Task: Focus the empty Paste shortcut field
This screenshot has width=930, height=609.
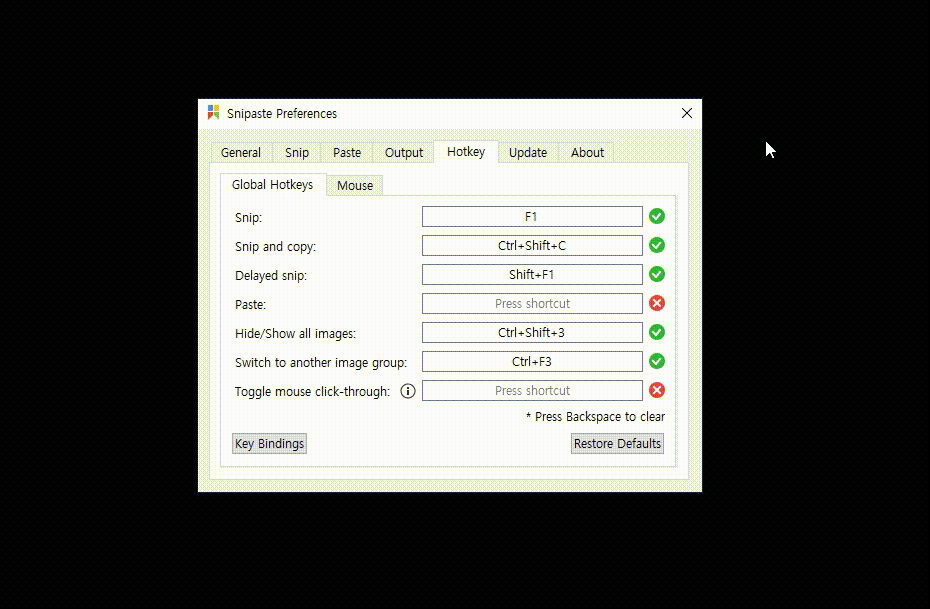Action: tap(532, 304)
